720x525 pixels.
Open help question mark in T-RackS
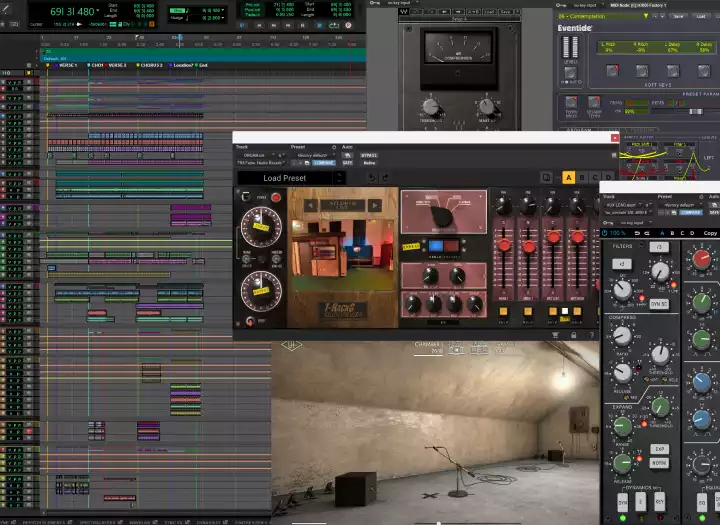point(591,335)
